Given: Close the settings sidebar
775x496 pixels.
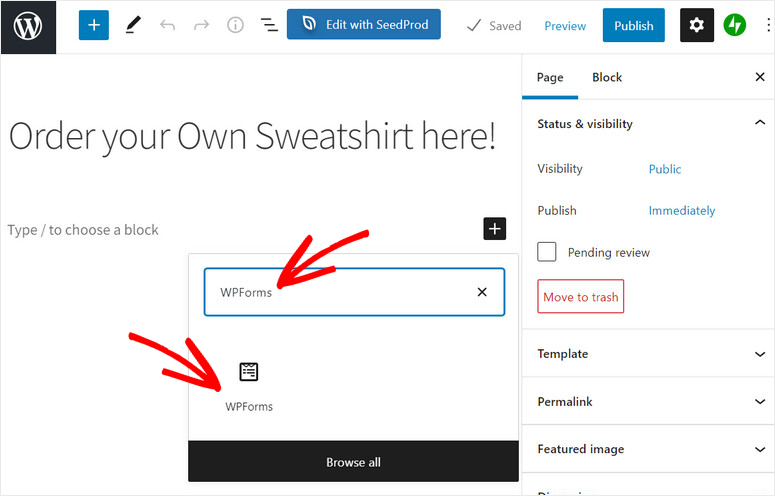Looking at the screenshot, I should (760, 77).
